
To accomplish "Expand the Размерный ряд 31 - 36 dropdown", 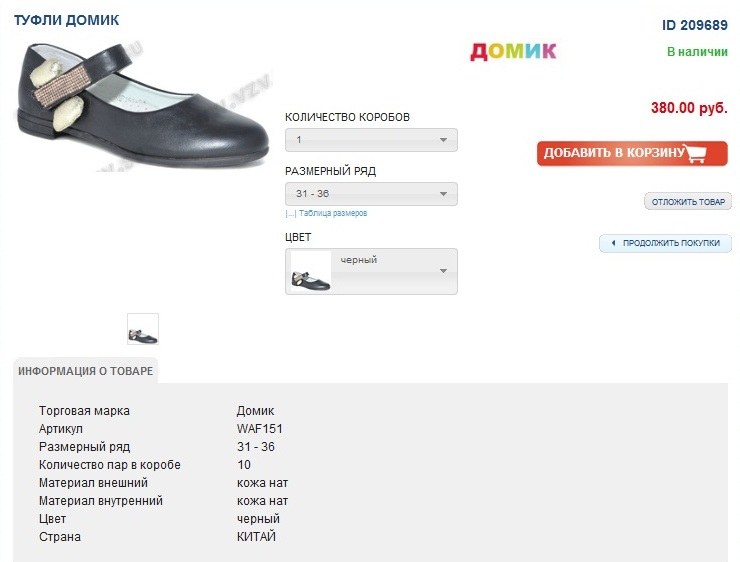I will click(x=371, y=194).
